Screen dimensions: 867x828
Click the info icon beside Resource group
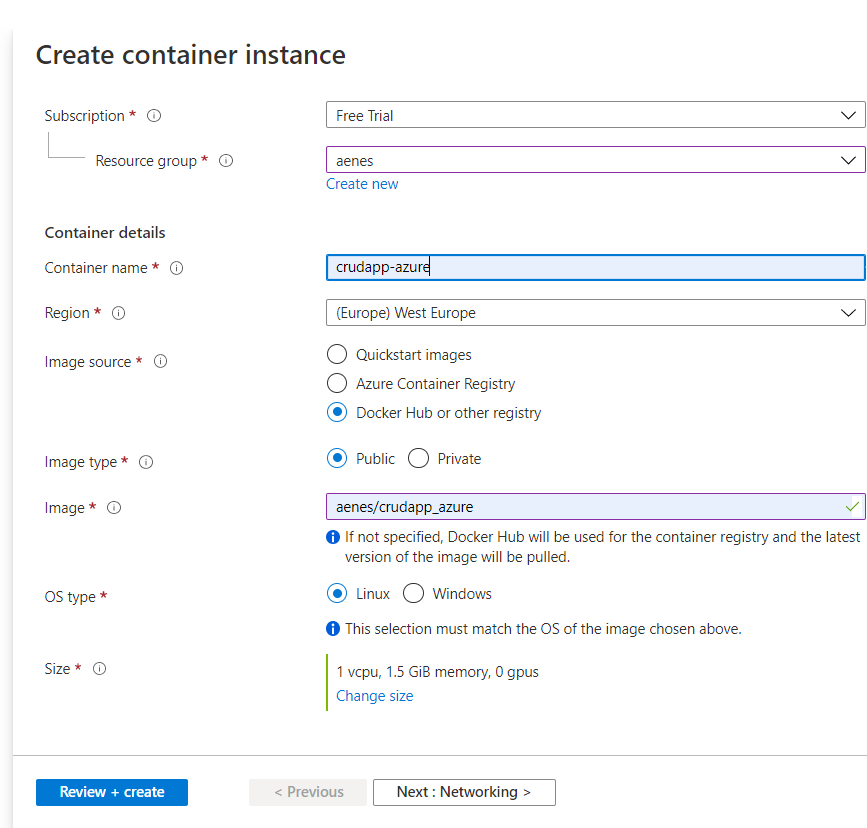coord(226,160)
